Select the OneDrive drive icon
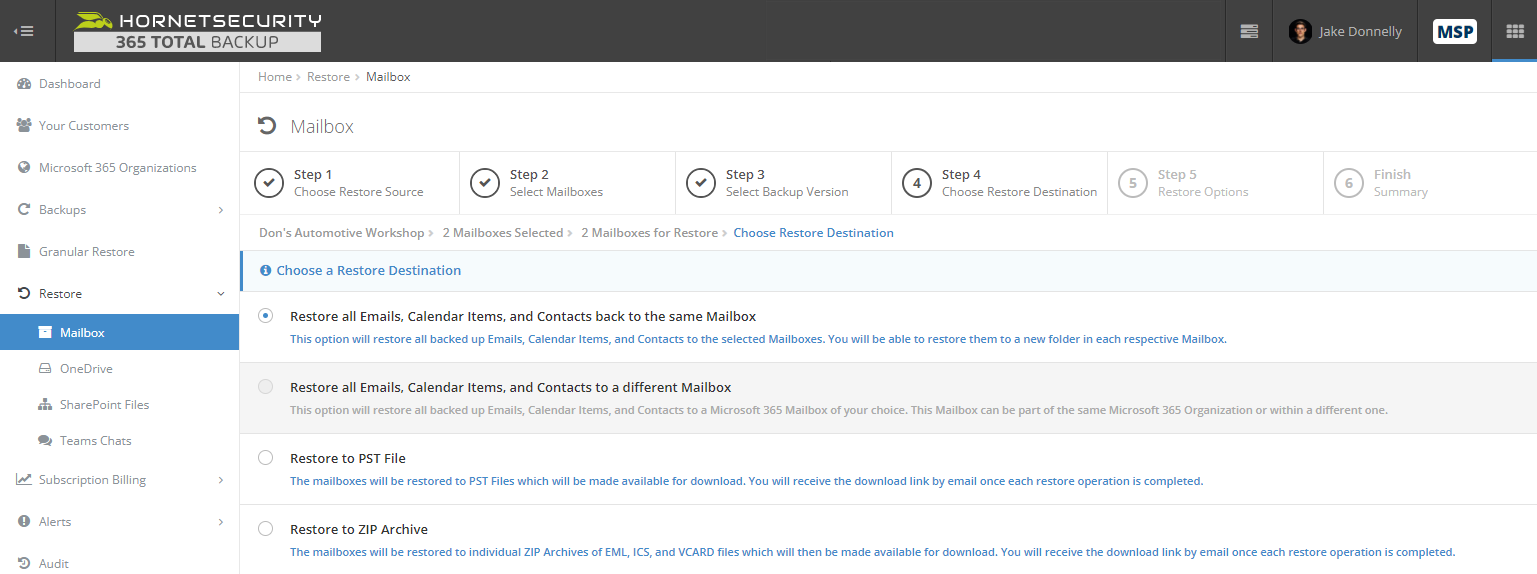1537x574 pixels. pos(45,369)
